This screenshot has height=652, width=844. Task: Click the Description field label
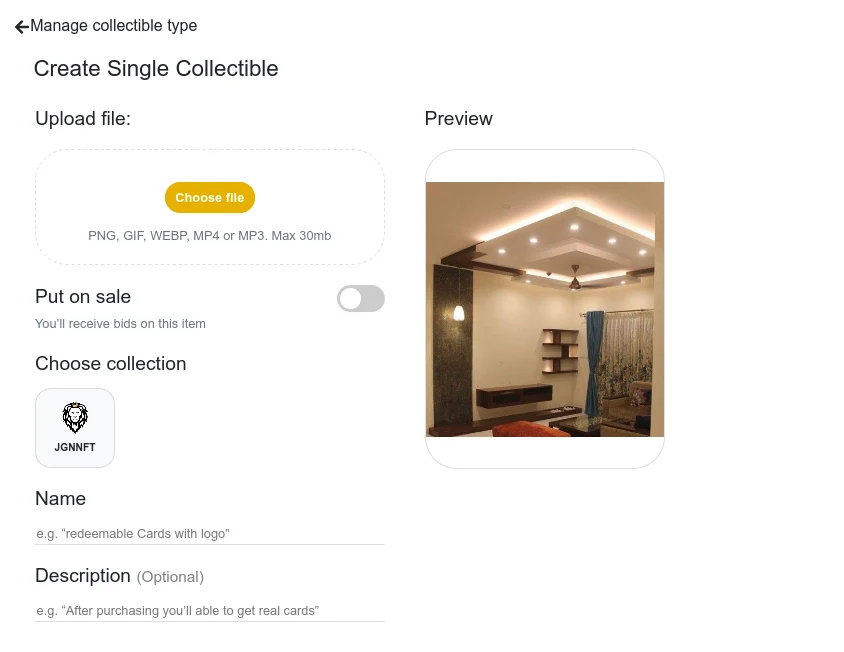tap(83, 576)
